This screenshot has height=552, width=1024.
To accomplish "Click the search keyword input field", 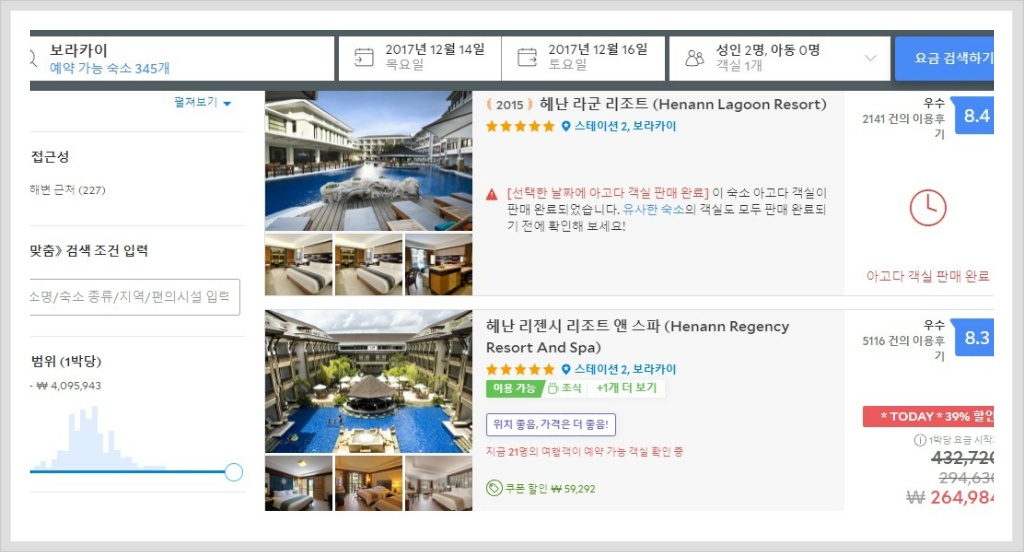I will click(x=135, y=297).
